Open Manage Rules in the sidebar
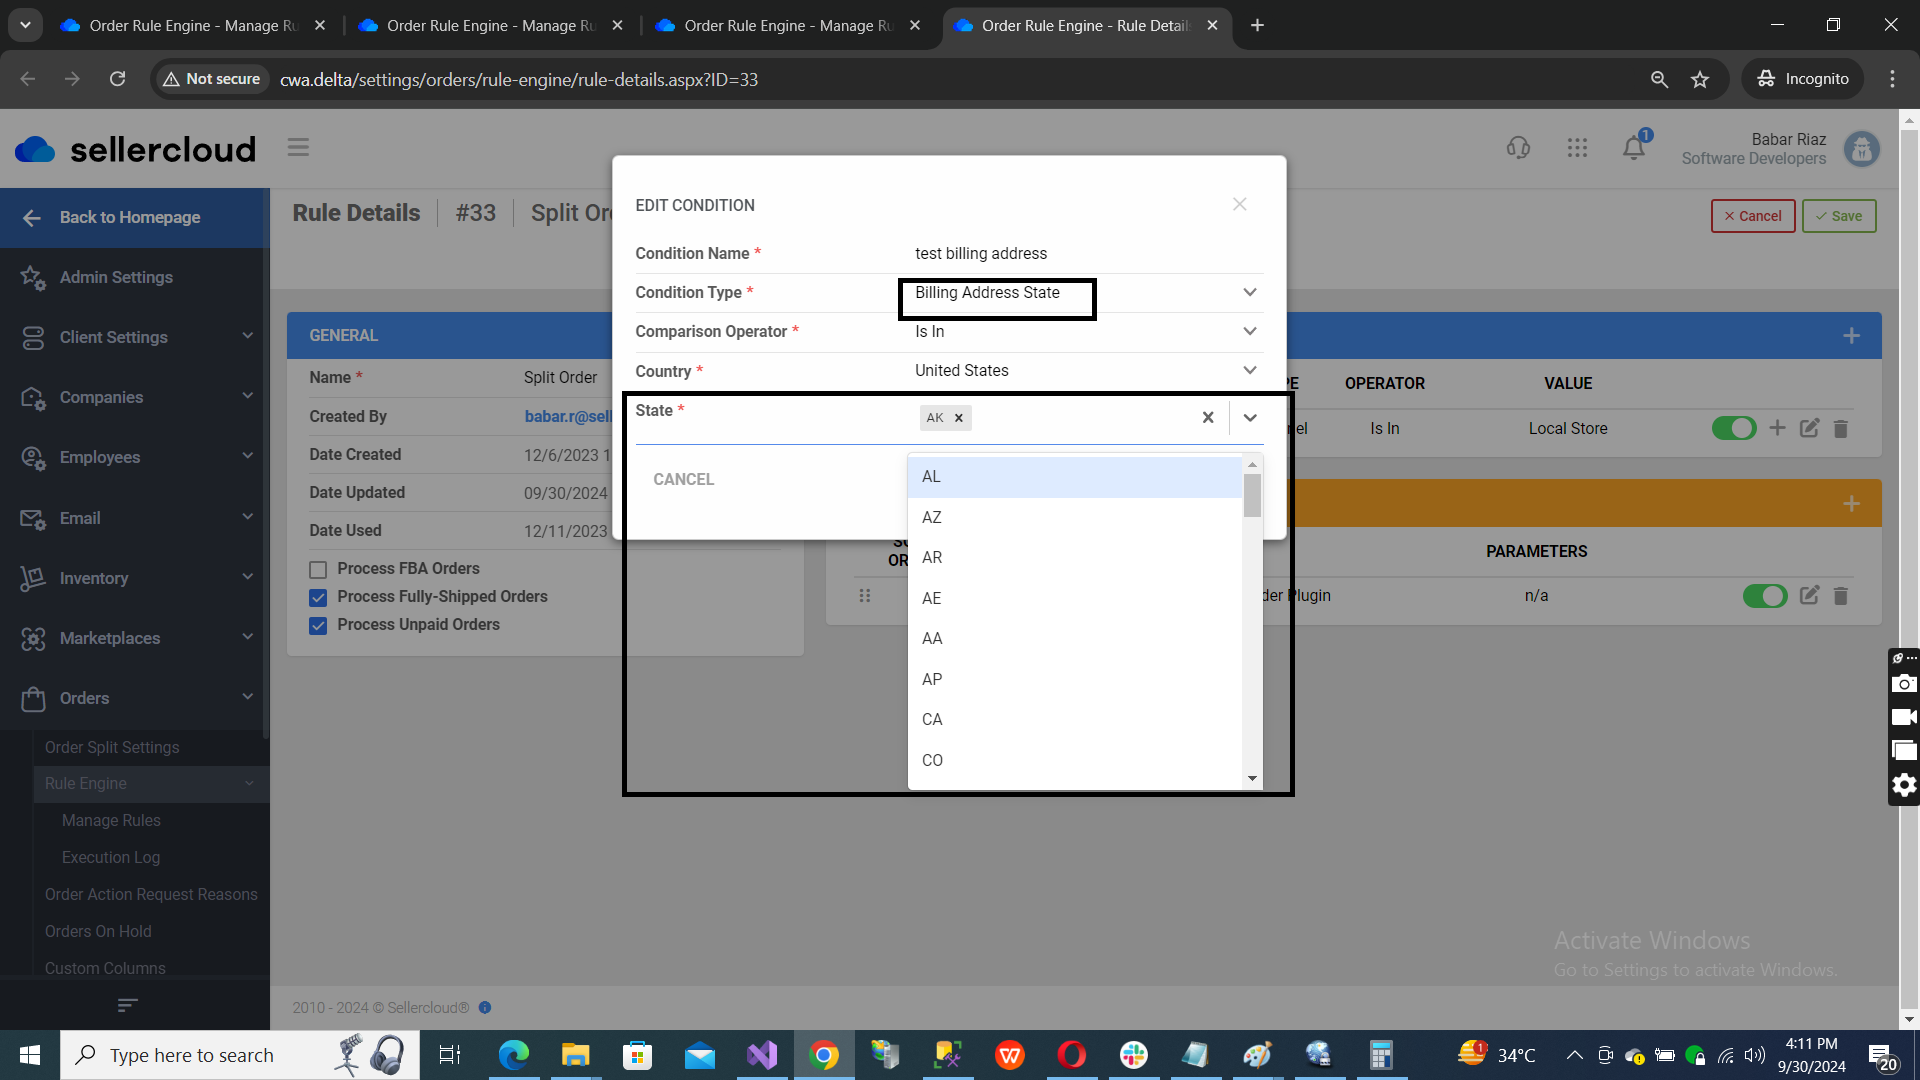The height and width of the screenshot is (1080, 1920). coord(111,820)
